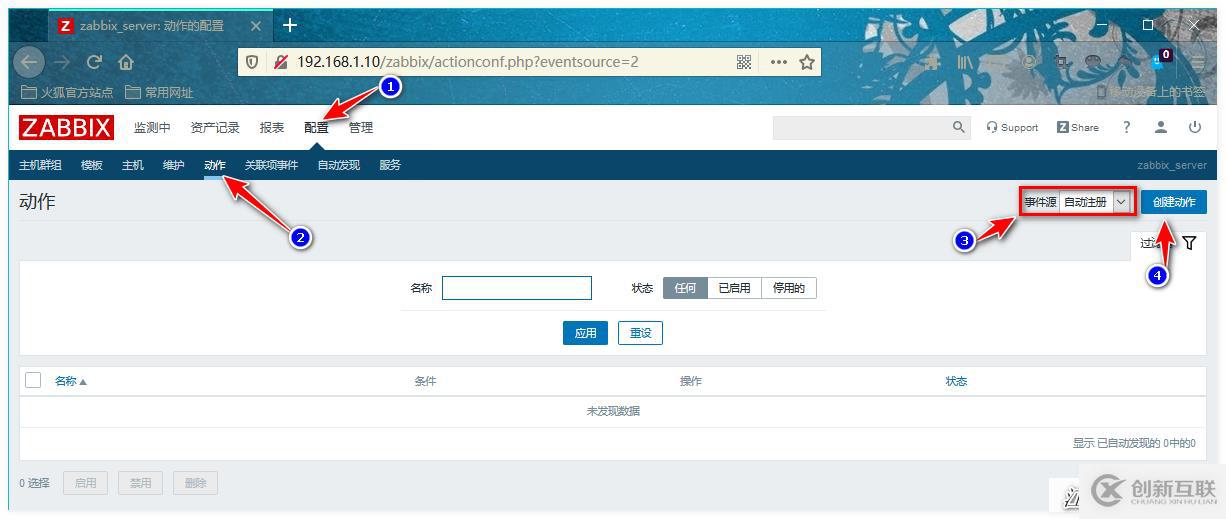
Task: Click the 操作 column header
Action: pos(691,381)
